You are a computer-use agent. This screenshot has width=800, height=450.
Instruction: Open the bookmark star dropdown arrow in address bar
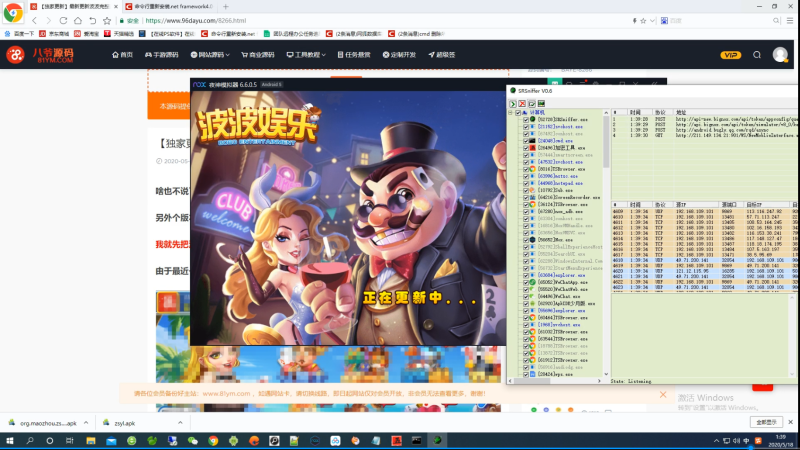[x=652, y=21]
